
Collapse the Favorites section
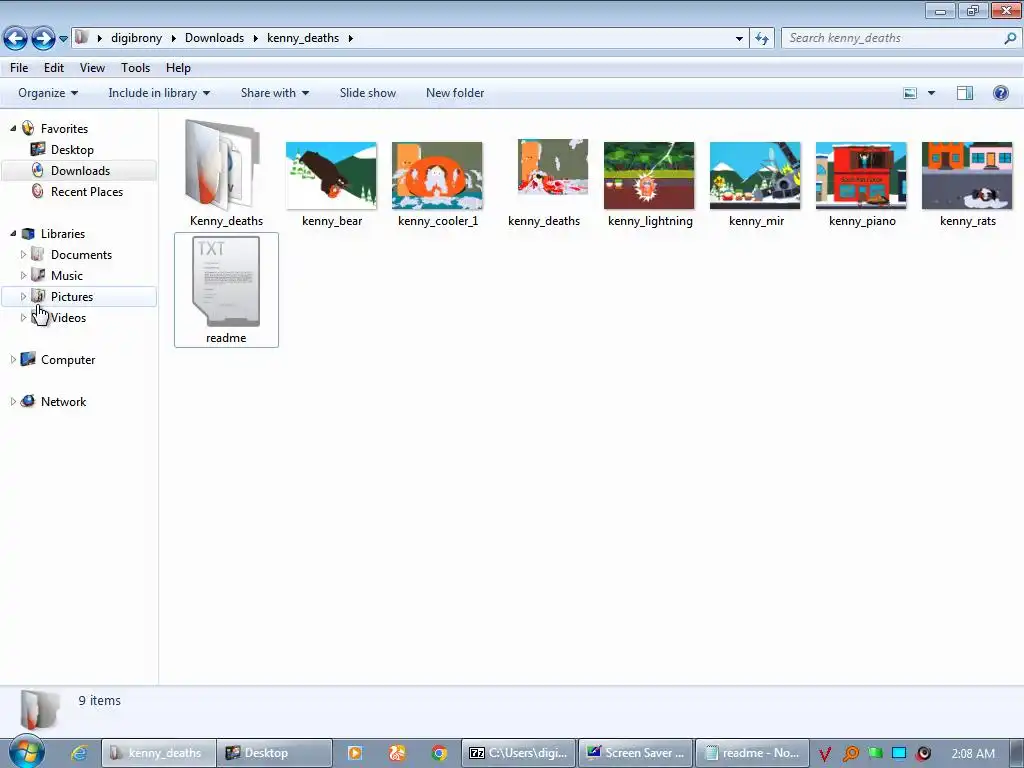coord(13,129)
